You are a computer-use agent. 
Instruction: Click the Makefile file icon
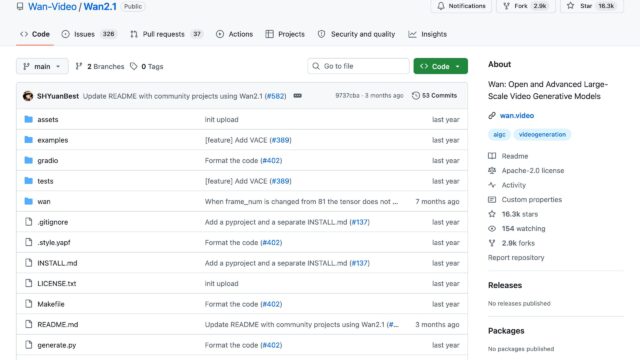pyautogui.click(x=29, y=304)
